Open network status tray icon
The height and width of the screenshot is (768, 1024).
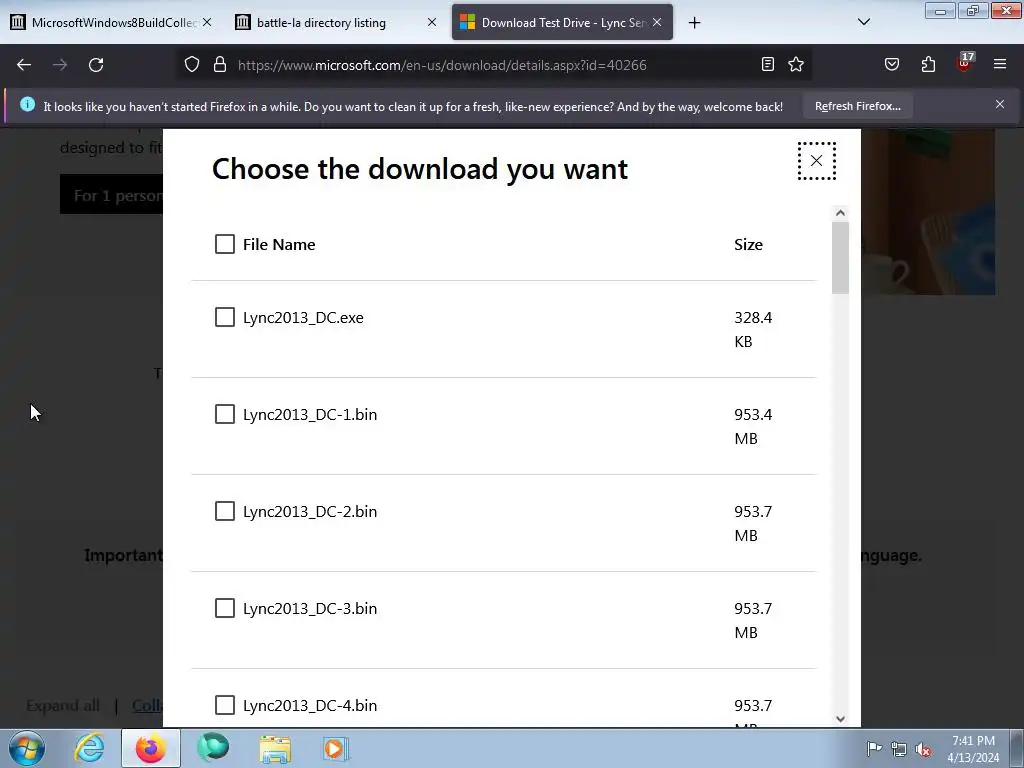899,749
